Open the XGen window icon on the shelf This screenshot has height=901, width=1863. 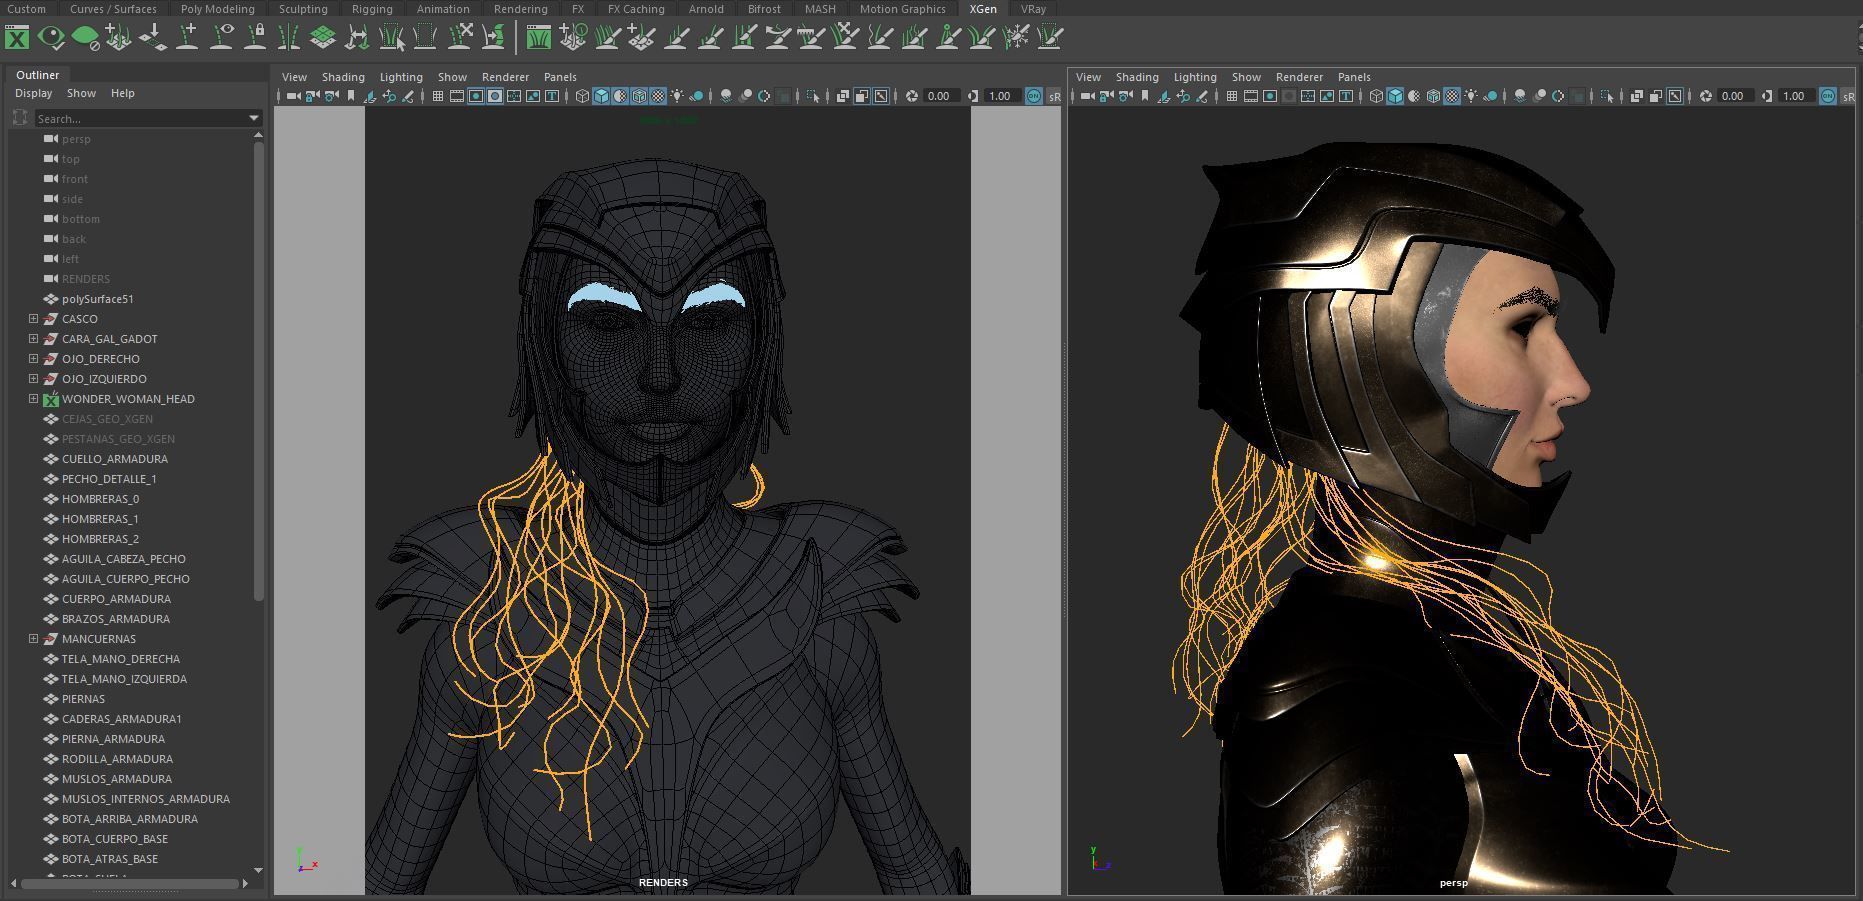(x=17, y=38)
